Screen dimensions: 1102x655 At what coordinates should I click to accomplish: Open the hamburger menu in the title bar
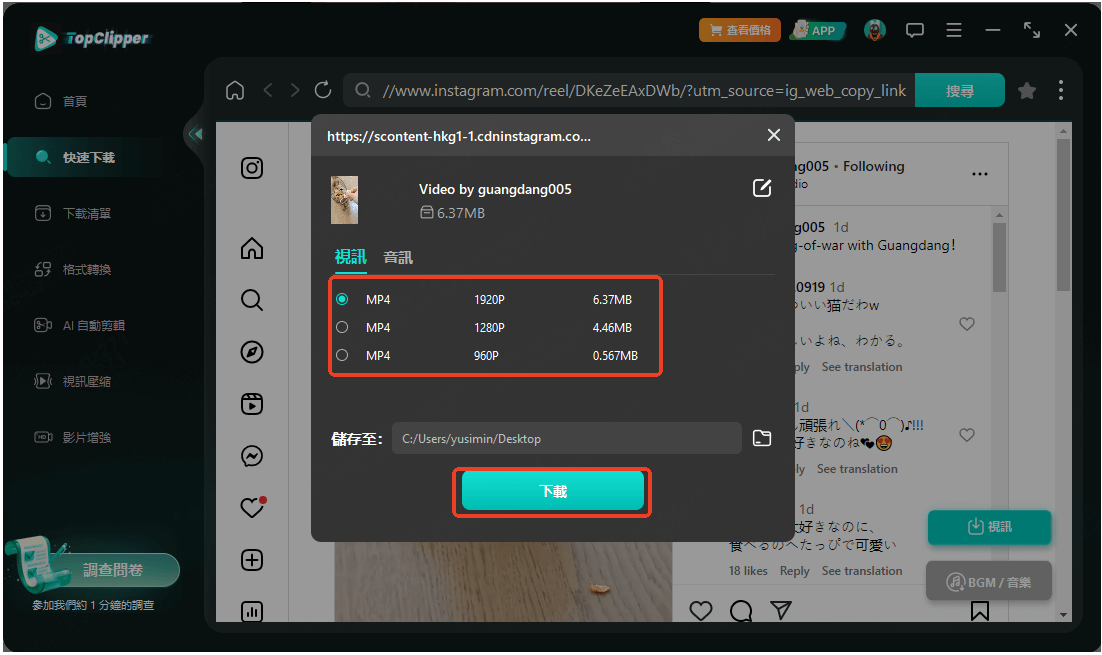point(954,30)
